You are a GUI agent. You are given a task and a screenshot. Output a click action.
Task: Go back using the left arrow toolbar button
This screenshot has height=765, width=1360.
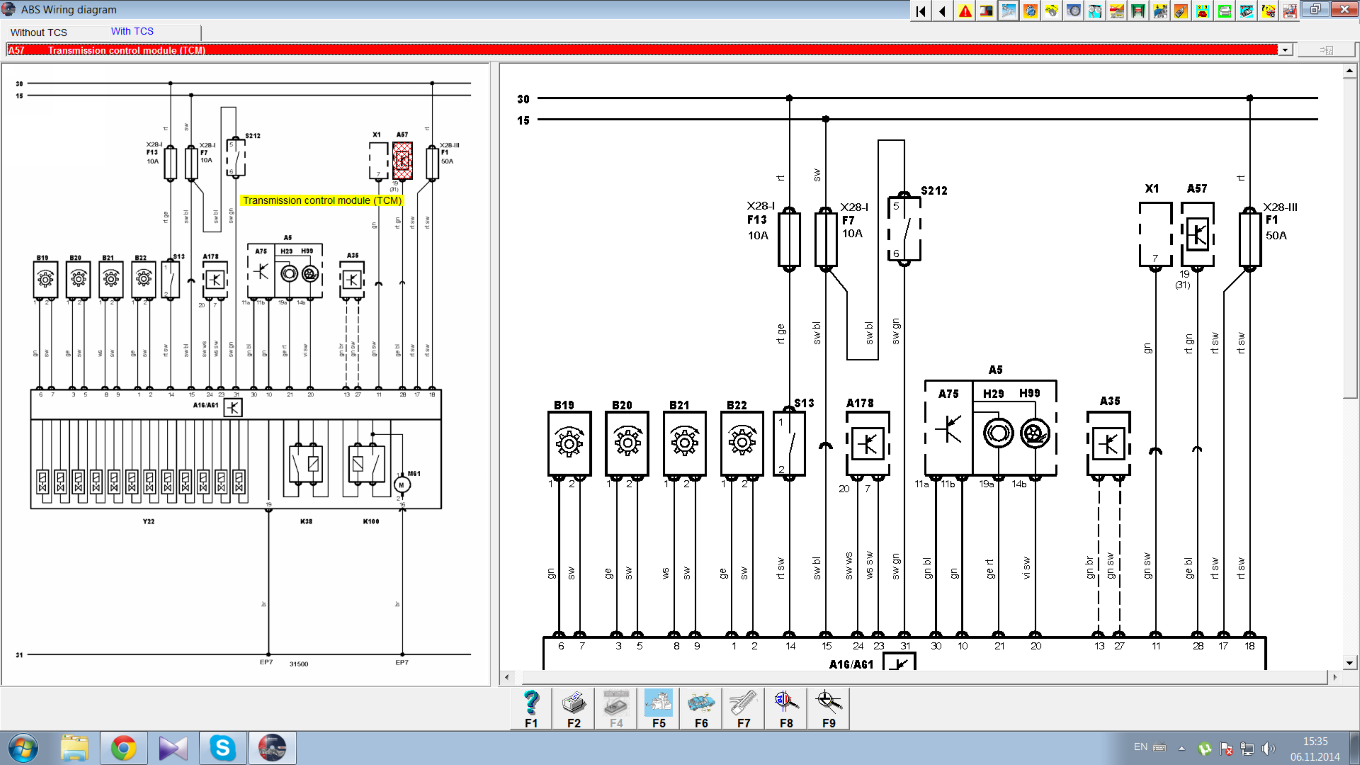[942, 11]
